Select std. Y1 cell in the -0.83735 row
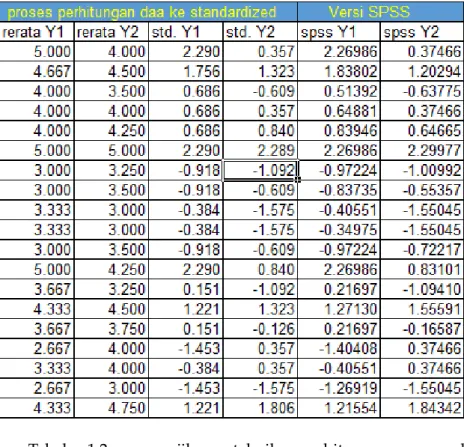This screenshot has width=464, height=447. pos(186,190)
